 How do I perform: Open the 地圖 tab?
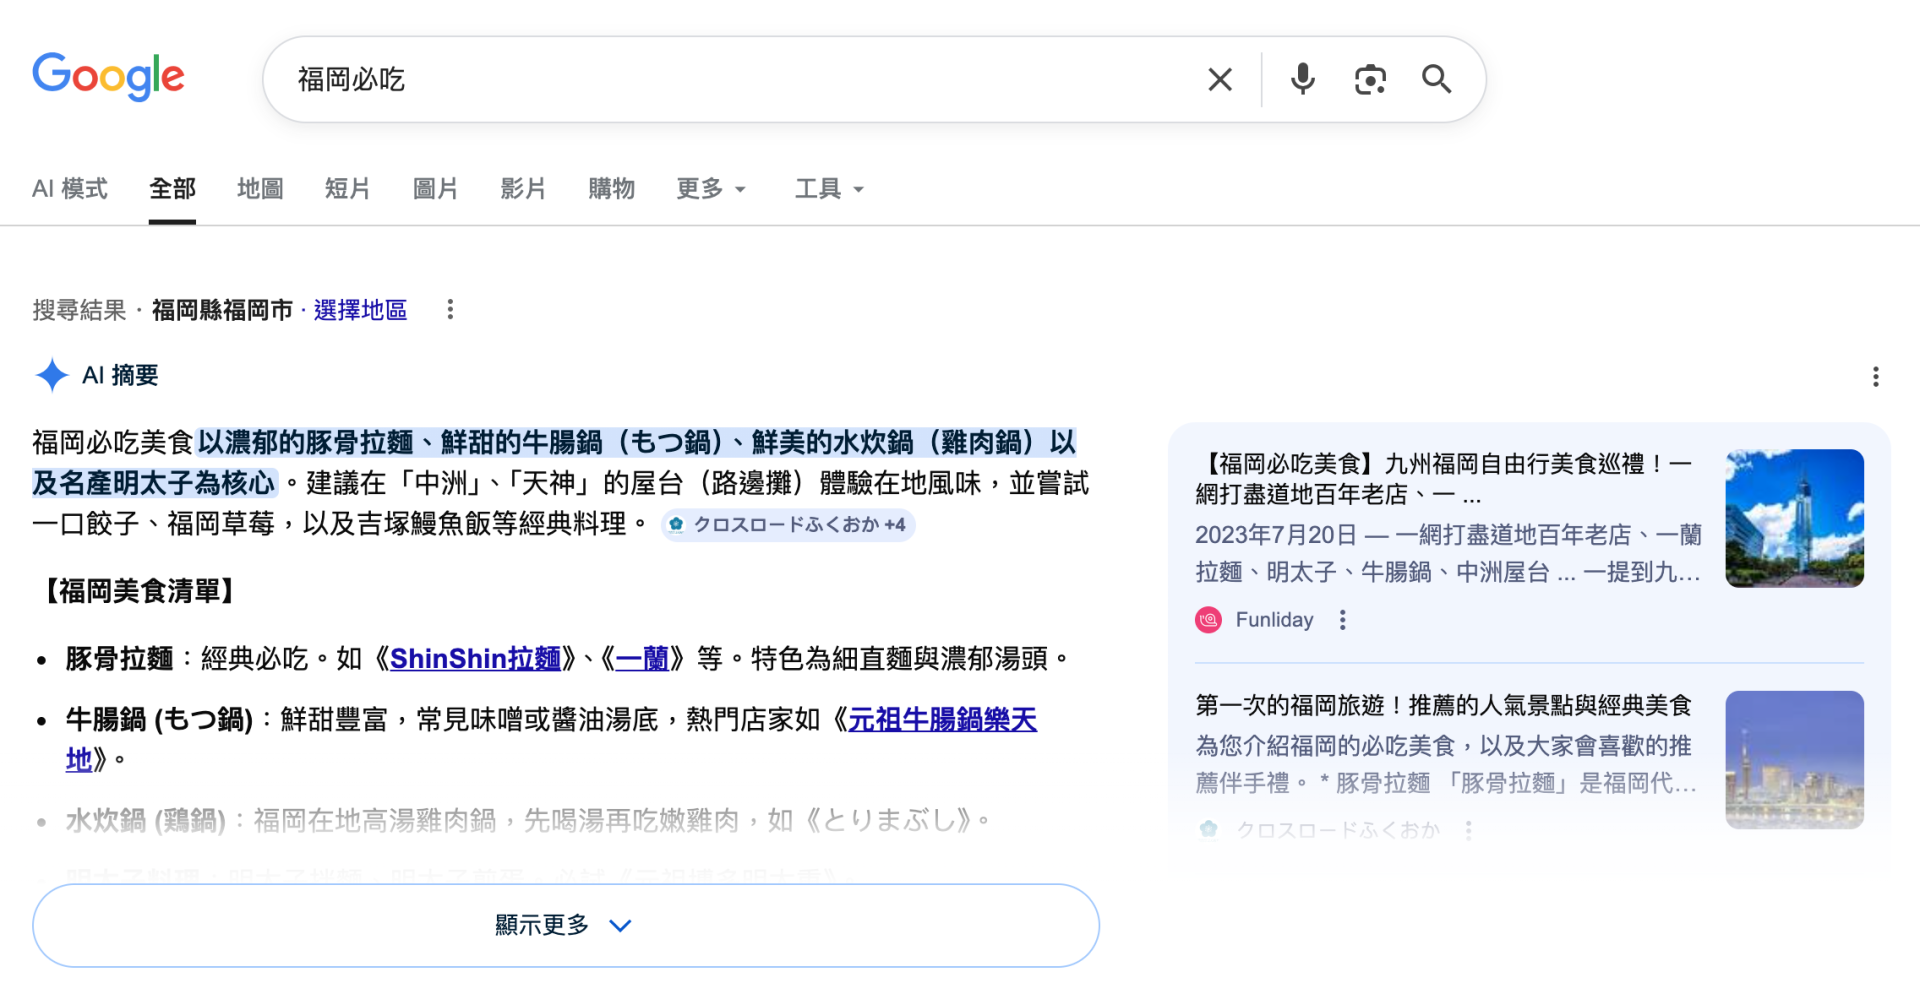[260, 188]
